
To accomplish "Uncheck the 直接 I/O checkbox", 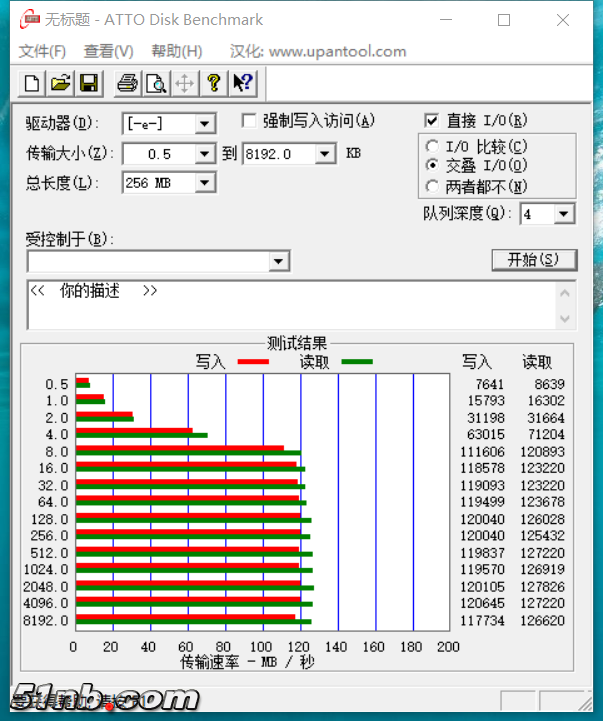I will 432,121.
